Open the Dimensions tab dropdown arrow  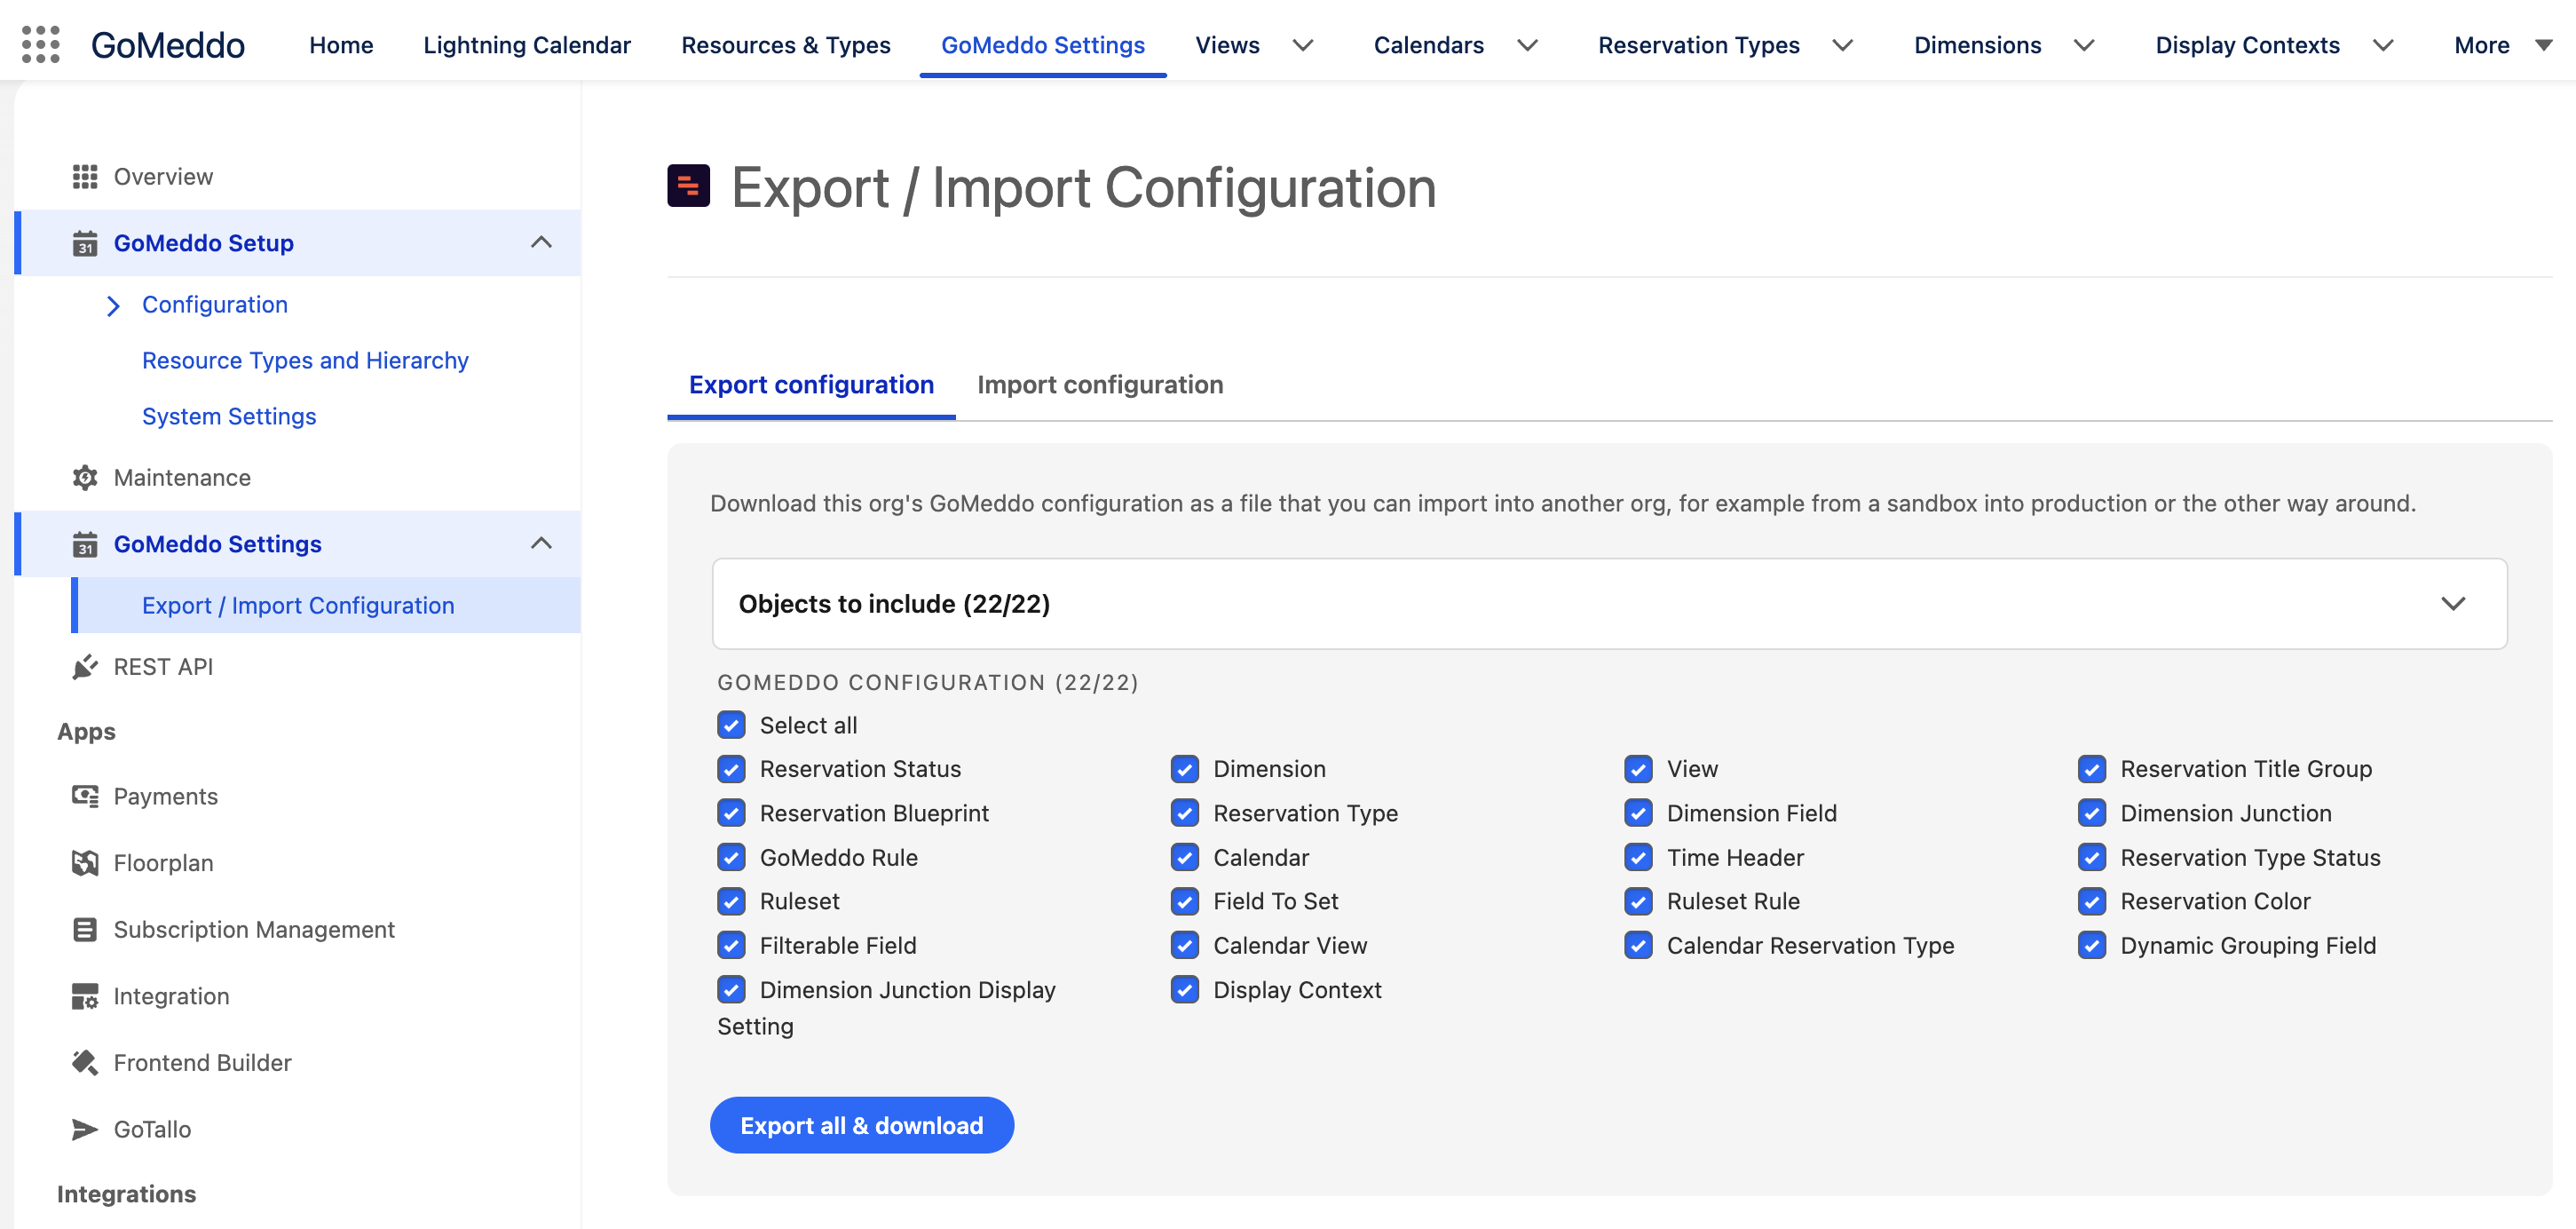click(2084, 45)
